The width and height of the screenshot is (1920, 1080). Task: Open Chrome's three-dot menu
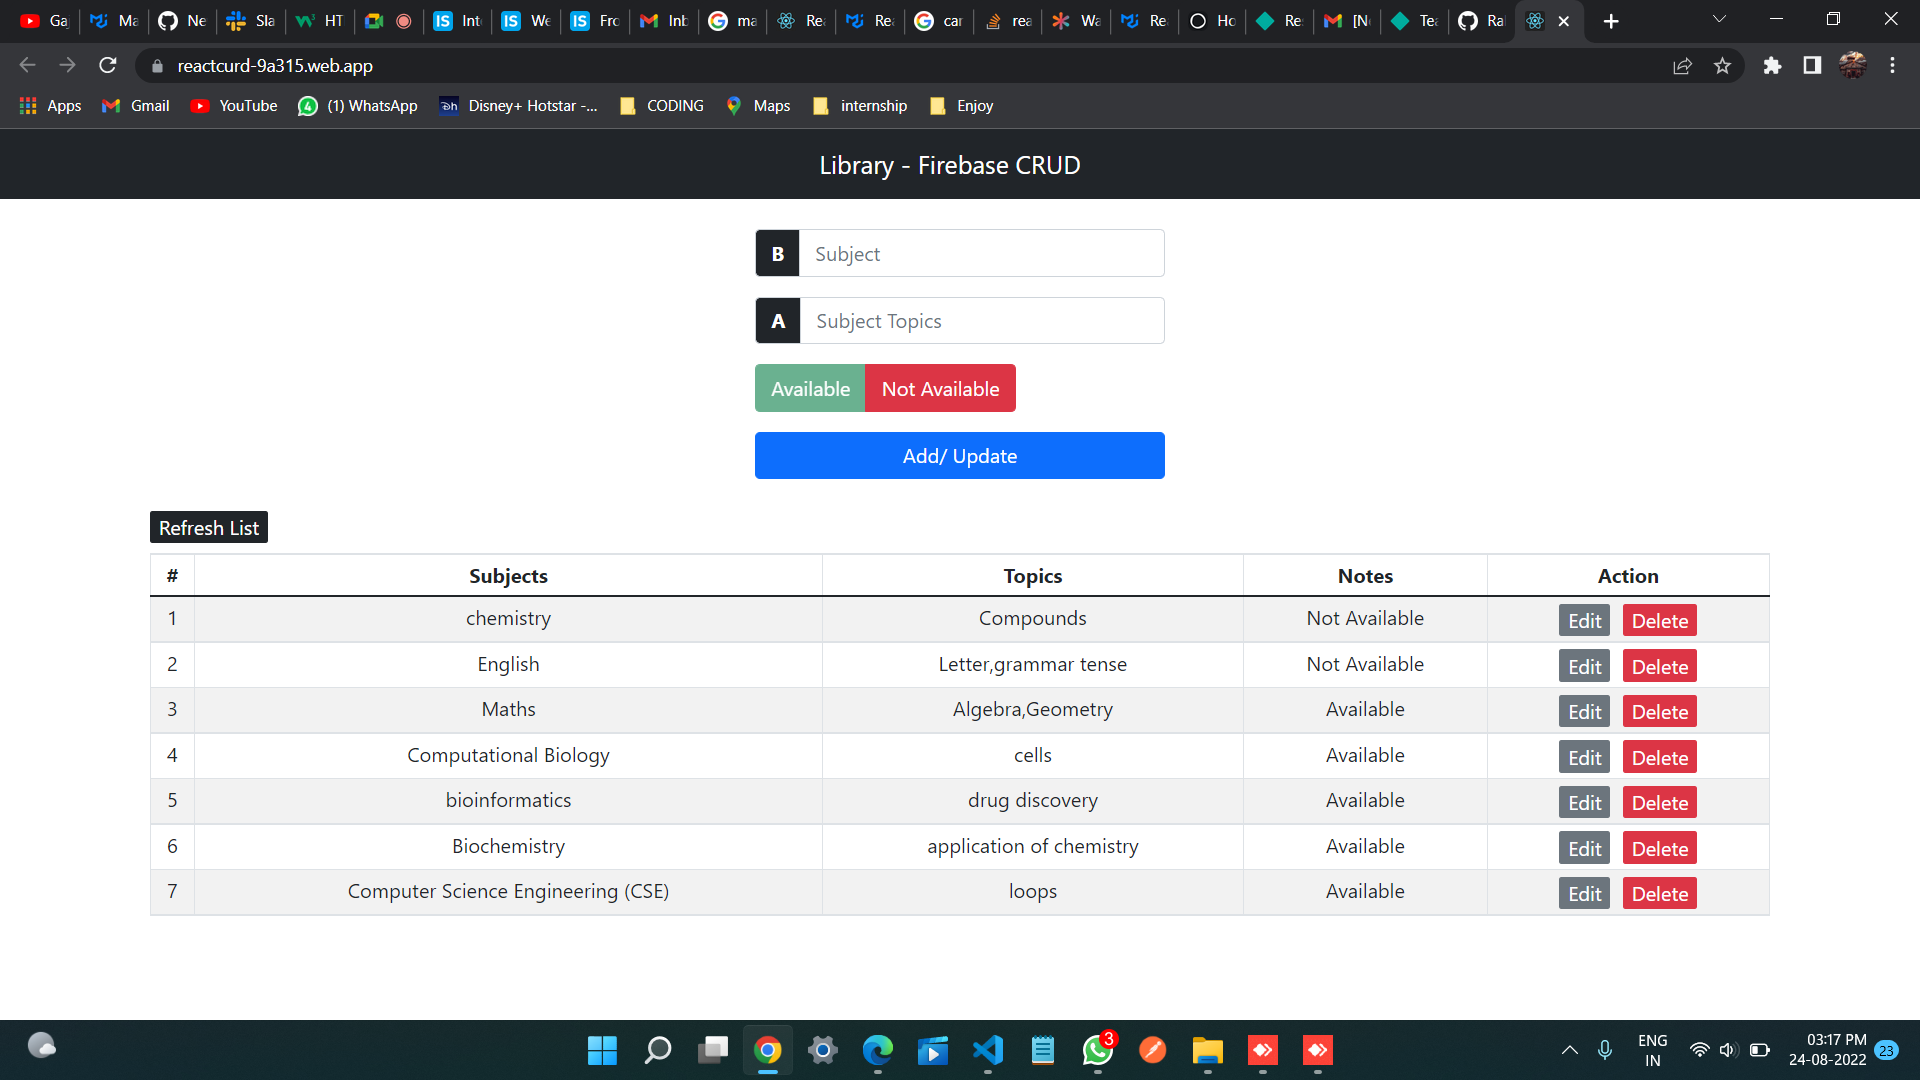click(x=1892, y=65)
